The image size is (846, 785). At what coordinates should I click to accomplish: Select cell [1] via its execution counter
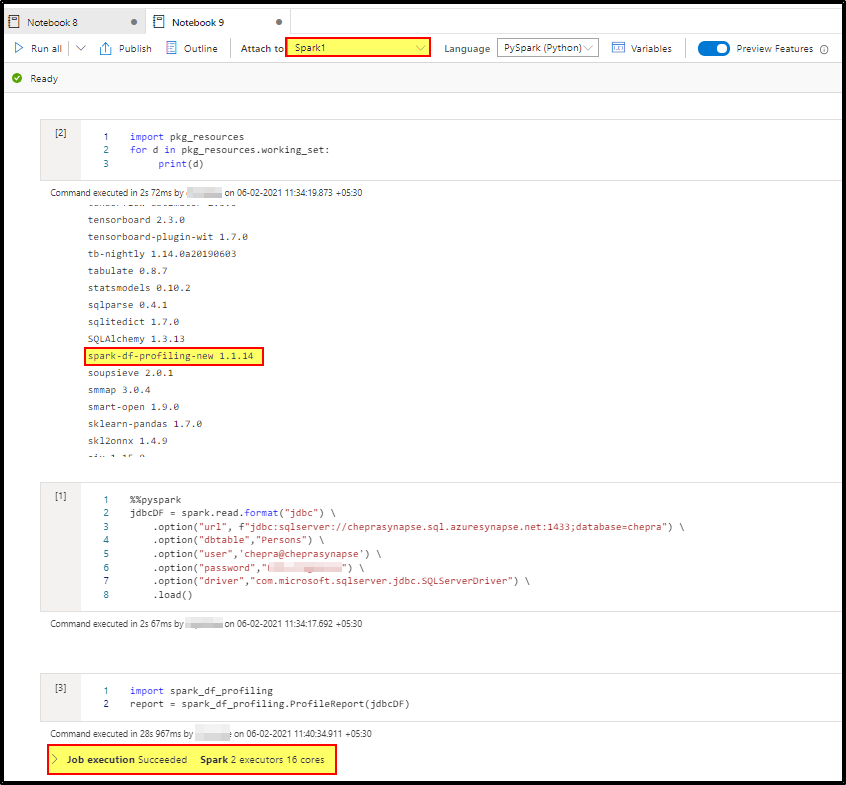pos(61,496)
